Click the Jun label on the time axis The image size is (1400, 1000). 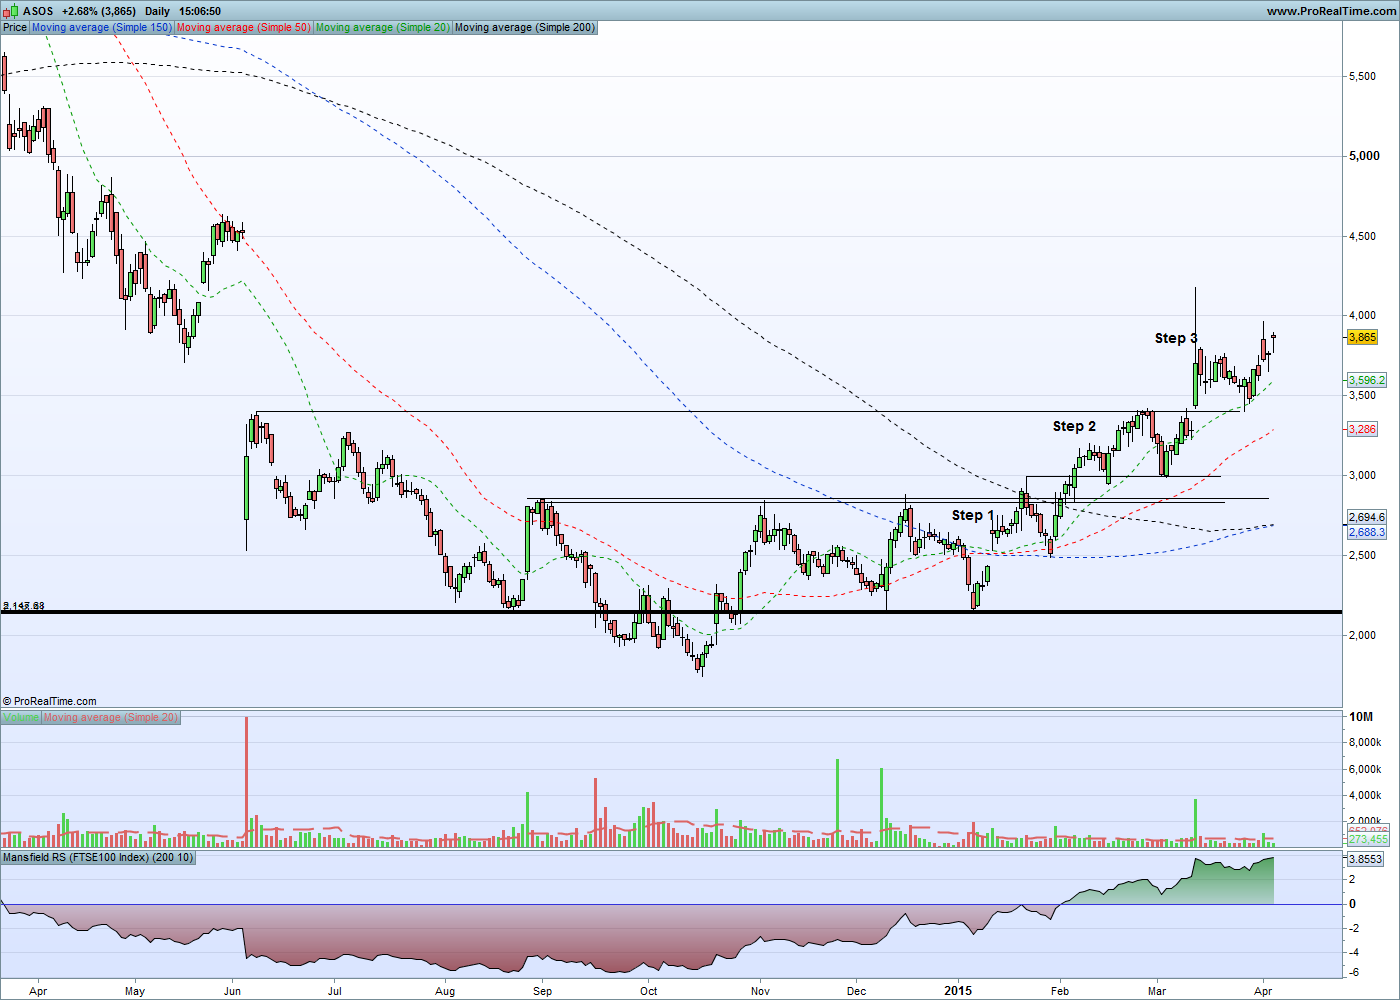(233, 992)
